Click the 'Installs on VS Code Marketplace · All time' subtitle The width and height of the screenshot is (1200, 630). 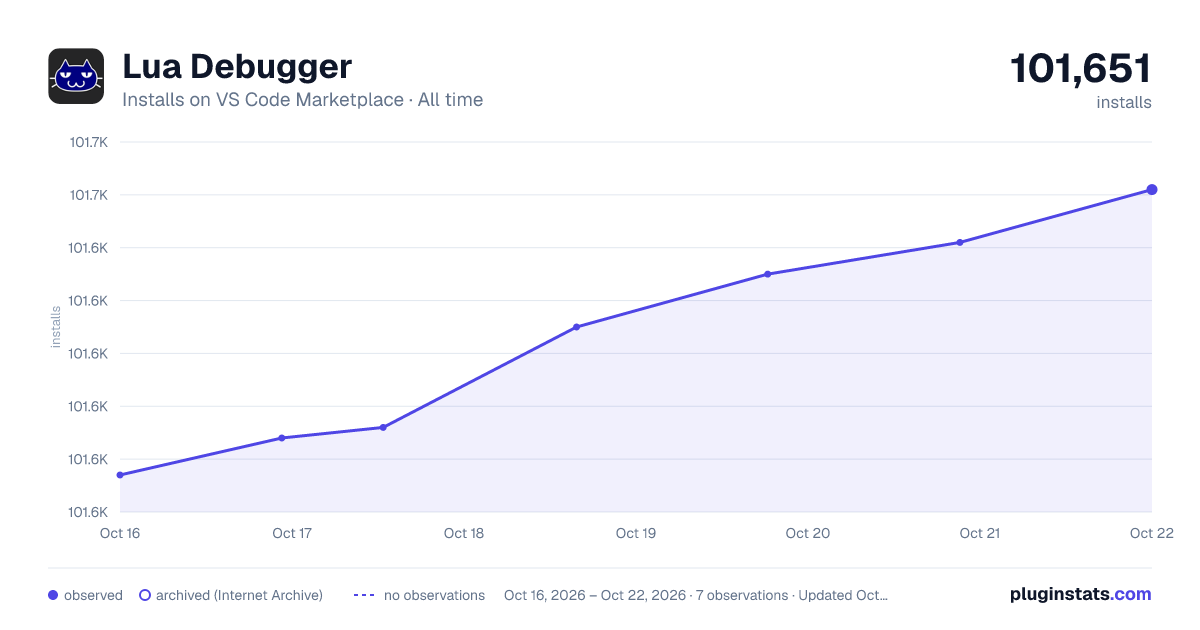click(x=302, y=100)
